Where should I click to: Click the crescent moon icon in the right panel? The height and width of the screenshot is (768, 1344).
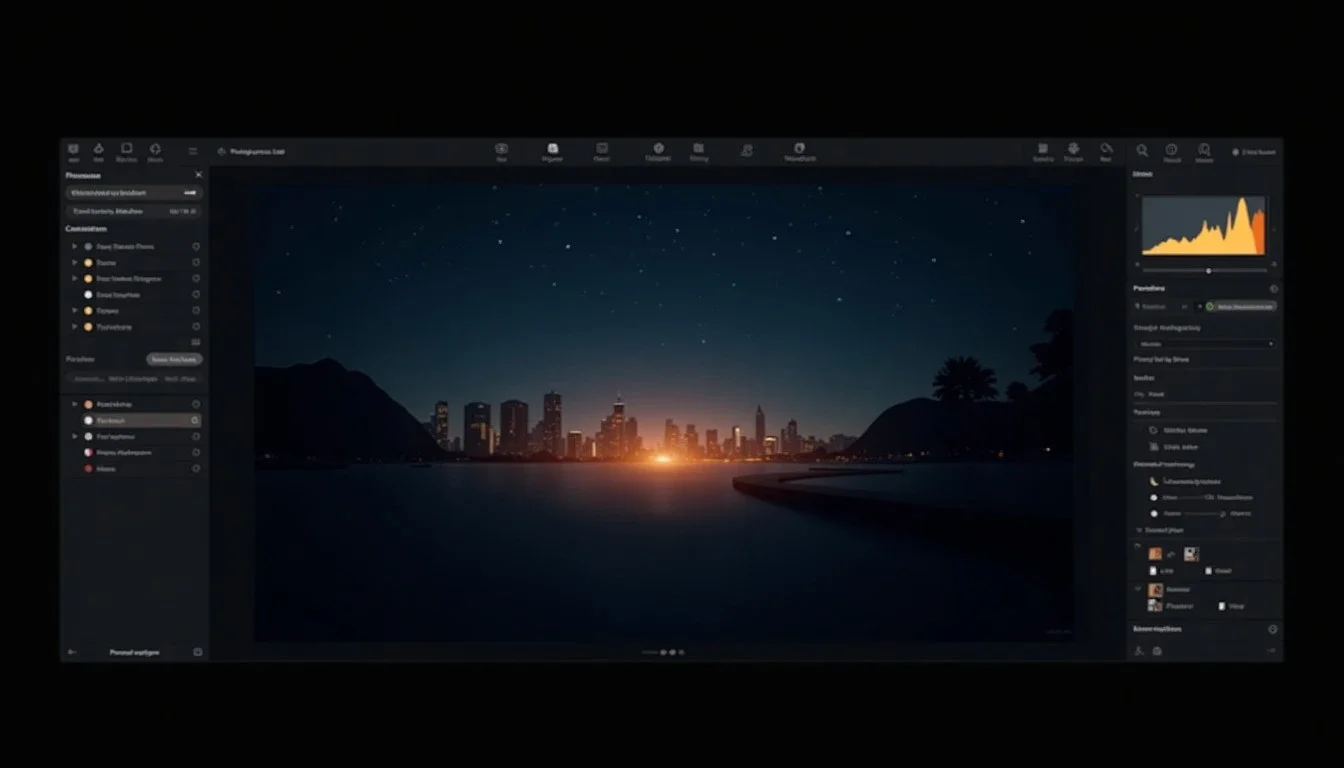click(x=1154, y=481)
